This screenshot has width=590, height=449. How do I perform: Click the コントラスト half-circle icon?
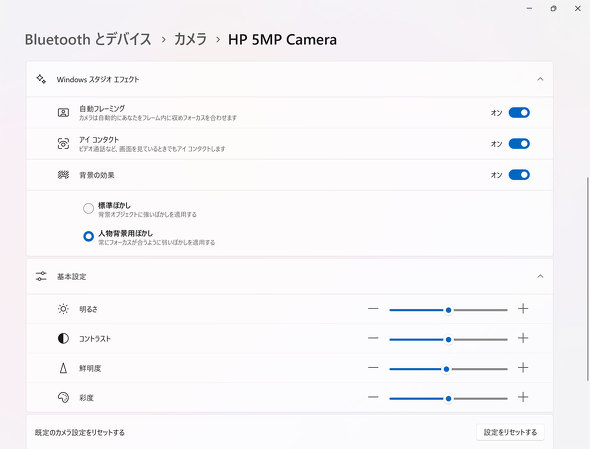click(63, 338)
